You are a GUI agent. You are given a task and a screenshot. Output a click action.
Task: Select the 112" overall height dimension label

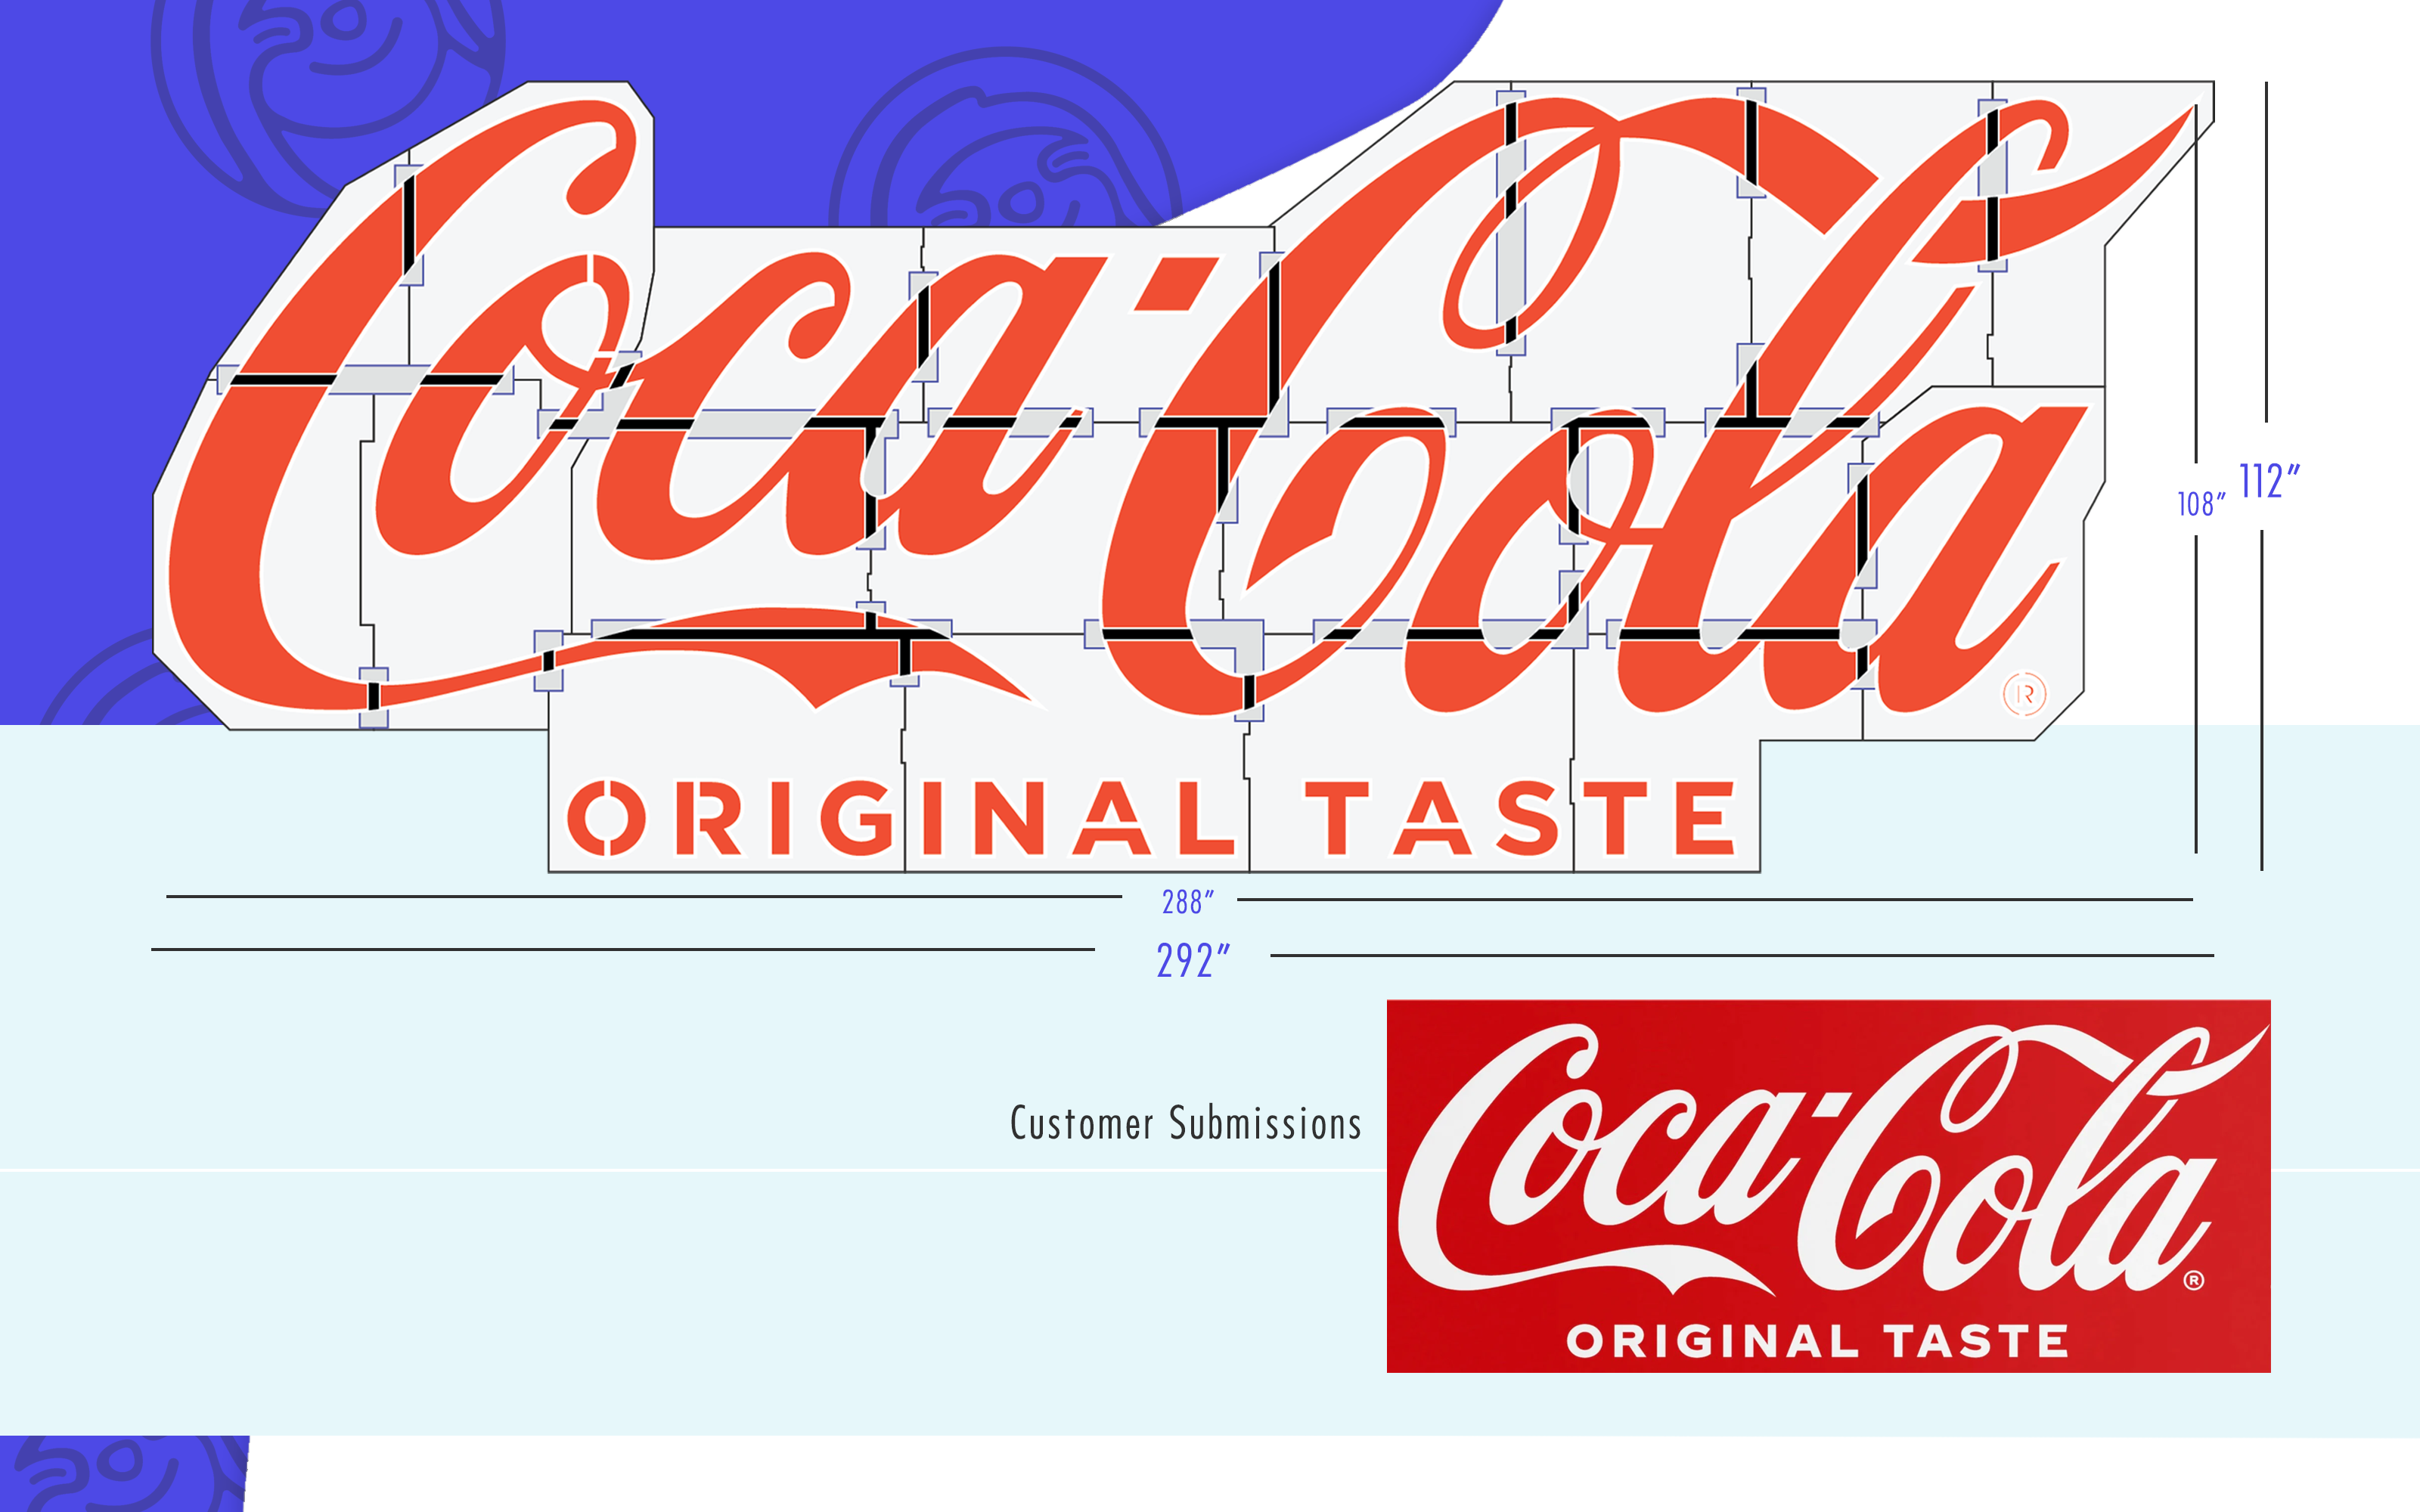2269,481
